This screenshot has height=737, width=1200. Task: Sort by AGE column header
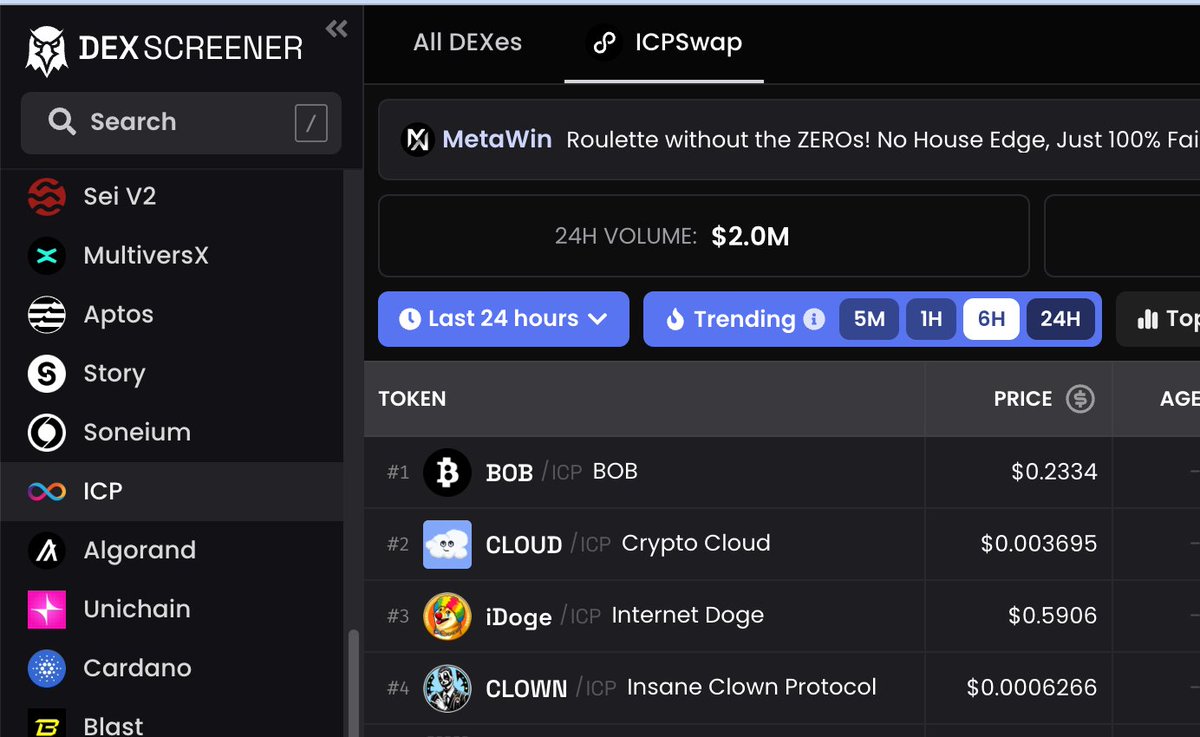[1179, 399]
